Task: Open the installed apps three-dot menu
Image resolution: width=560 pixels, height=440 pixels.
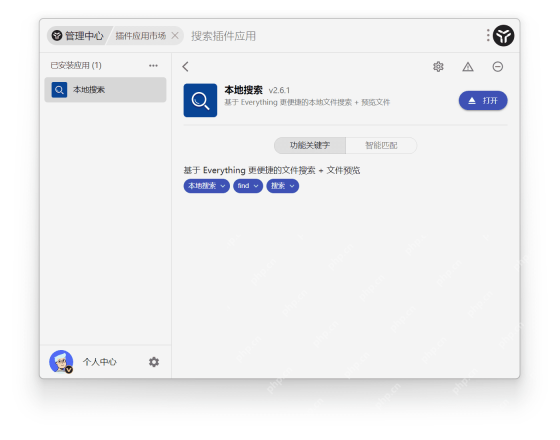Action: pos(153,65)
